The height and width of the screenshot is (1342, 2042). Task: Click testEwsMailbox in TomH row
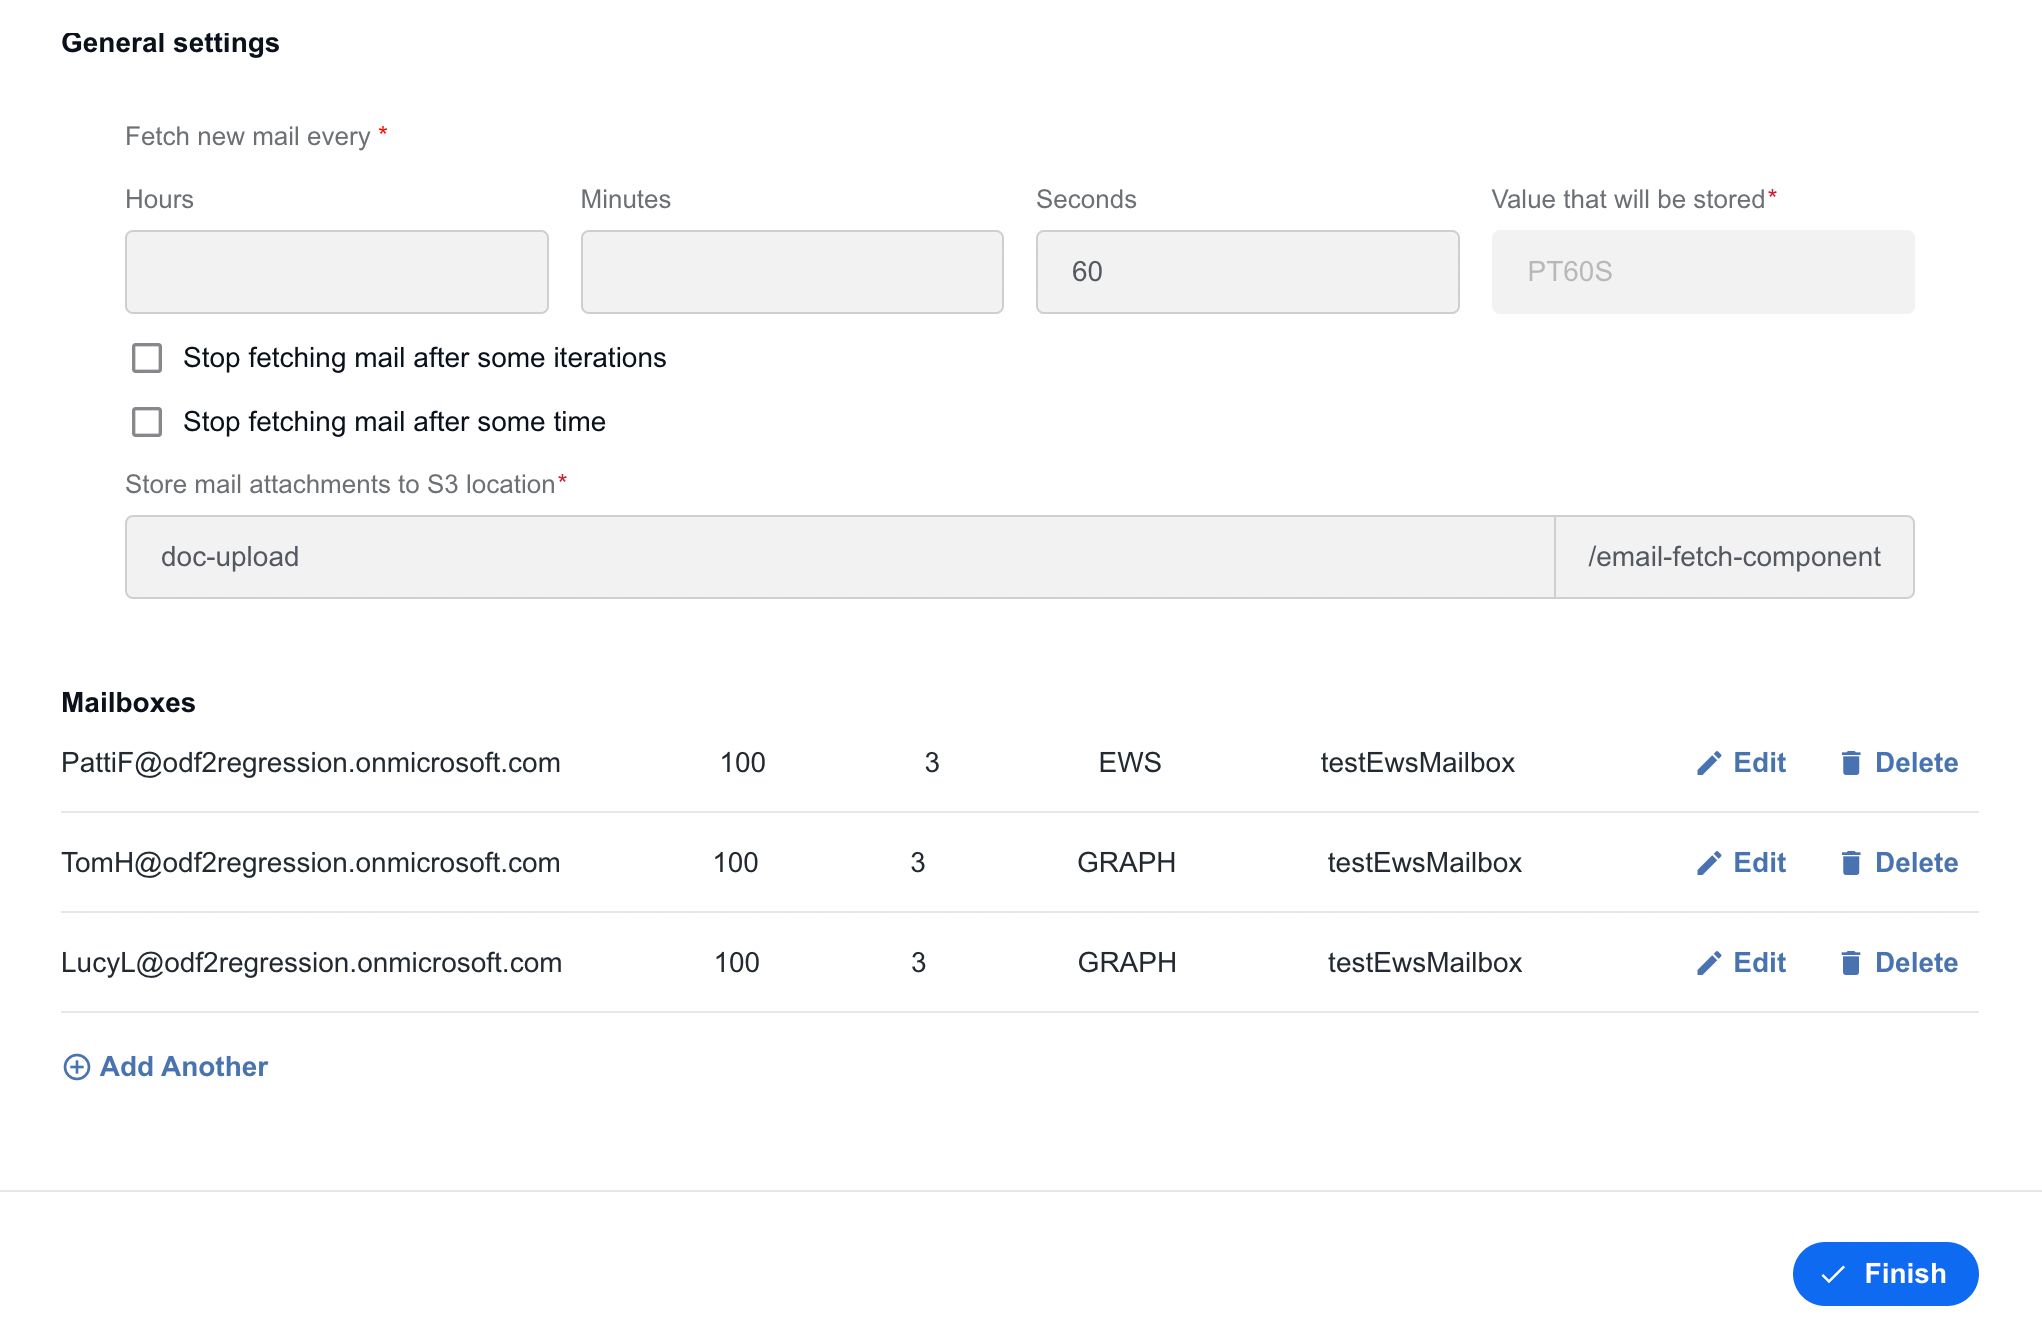click(1425, 863)
